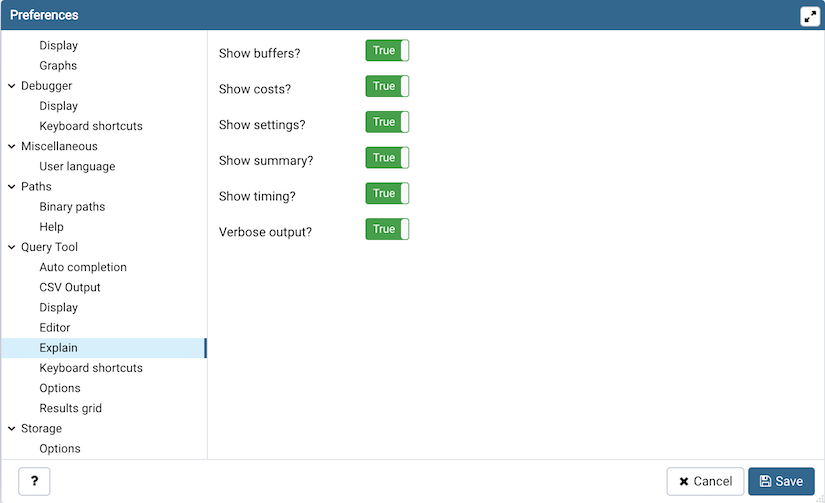Image resolution: width=825 pixels, height=503 pixels.
Task: Go to Results grid settings
Action: [70, 408]
